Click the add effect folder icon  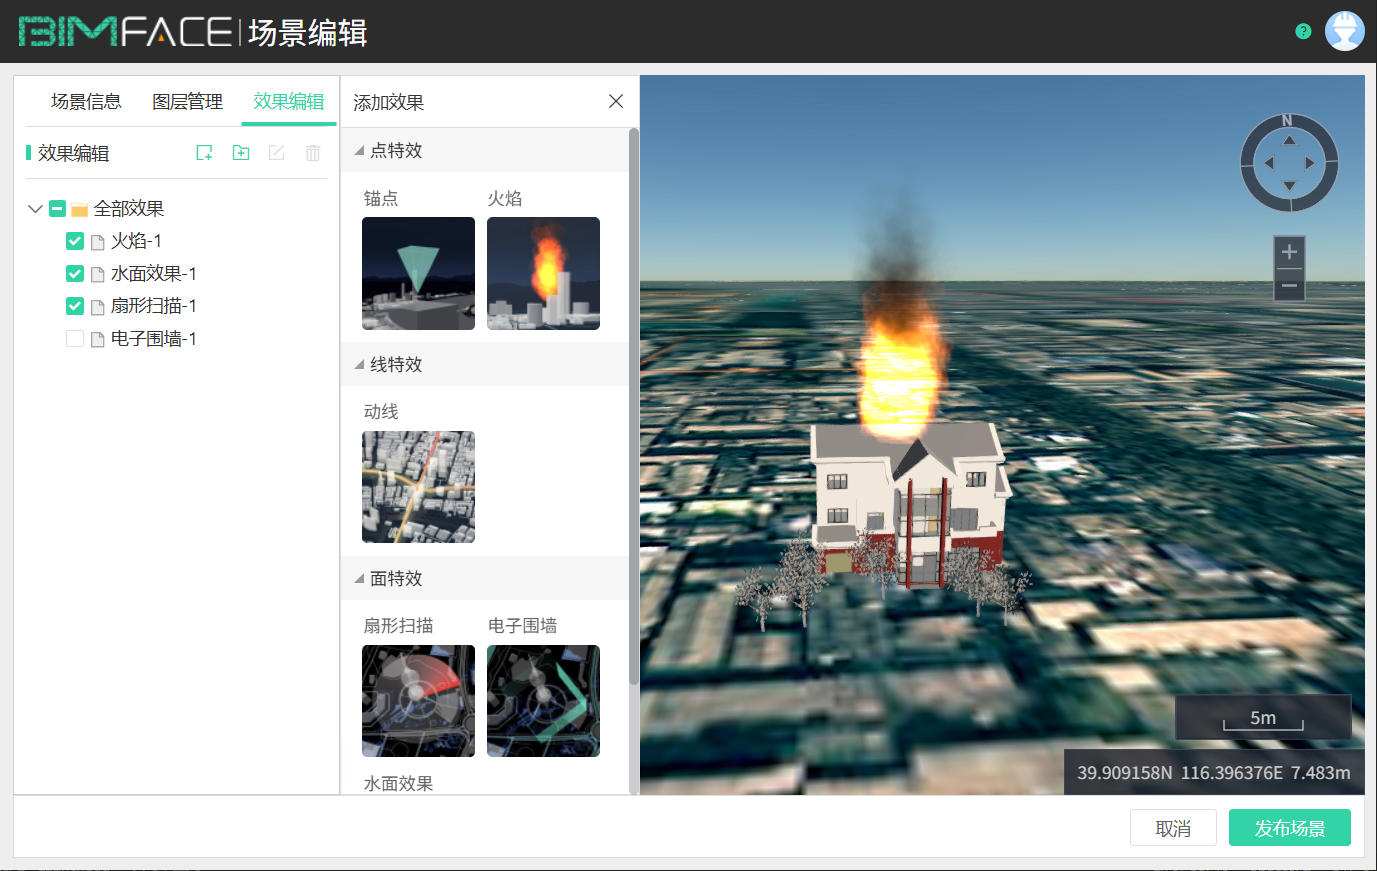coord(241,153)
